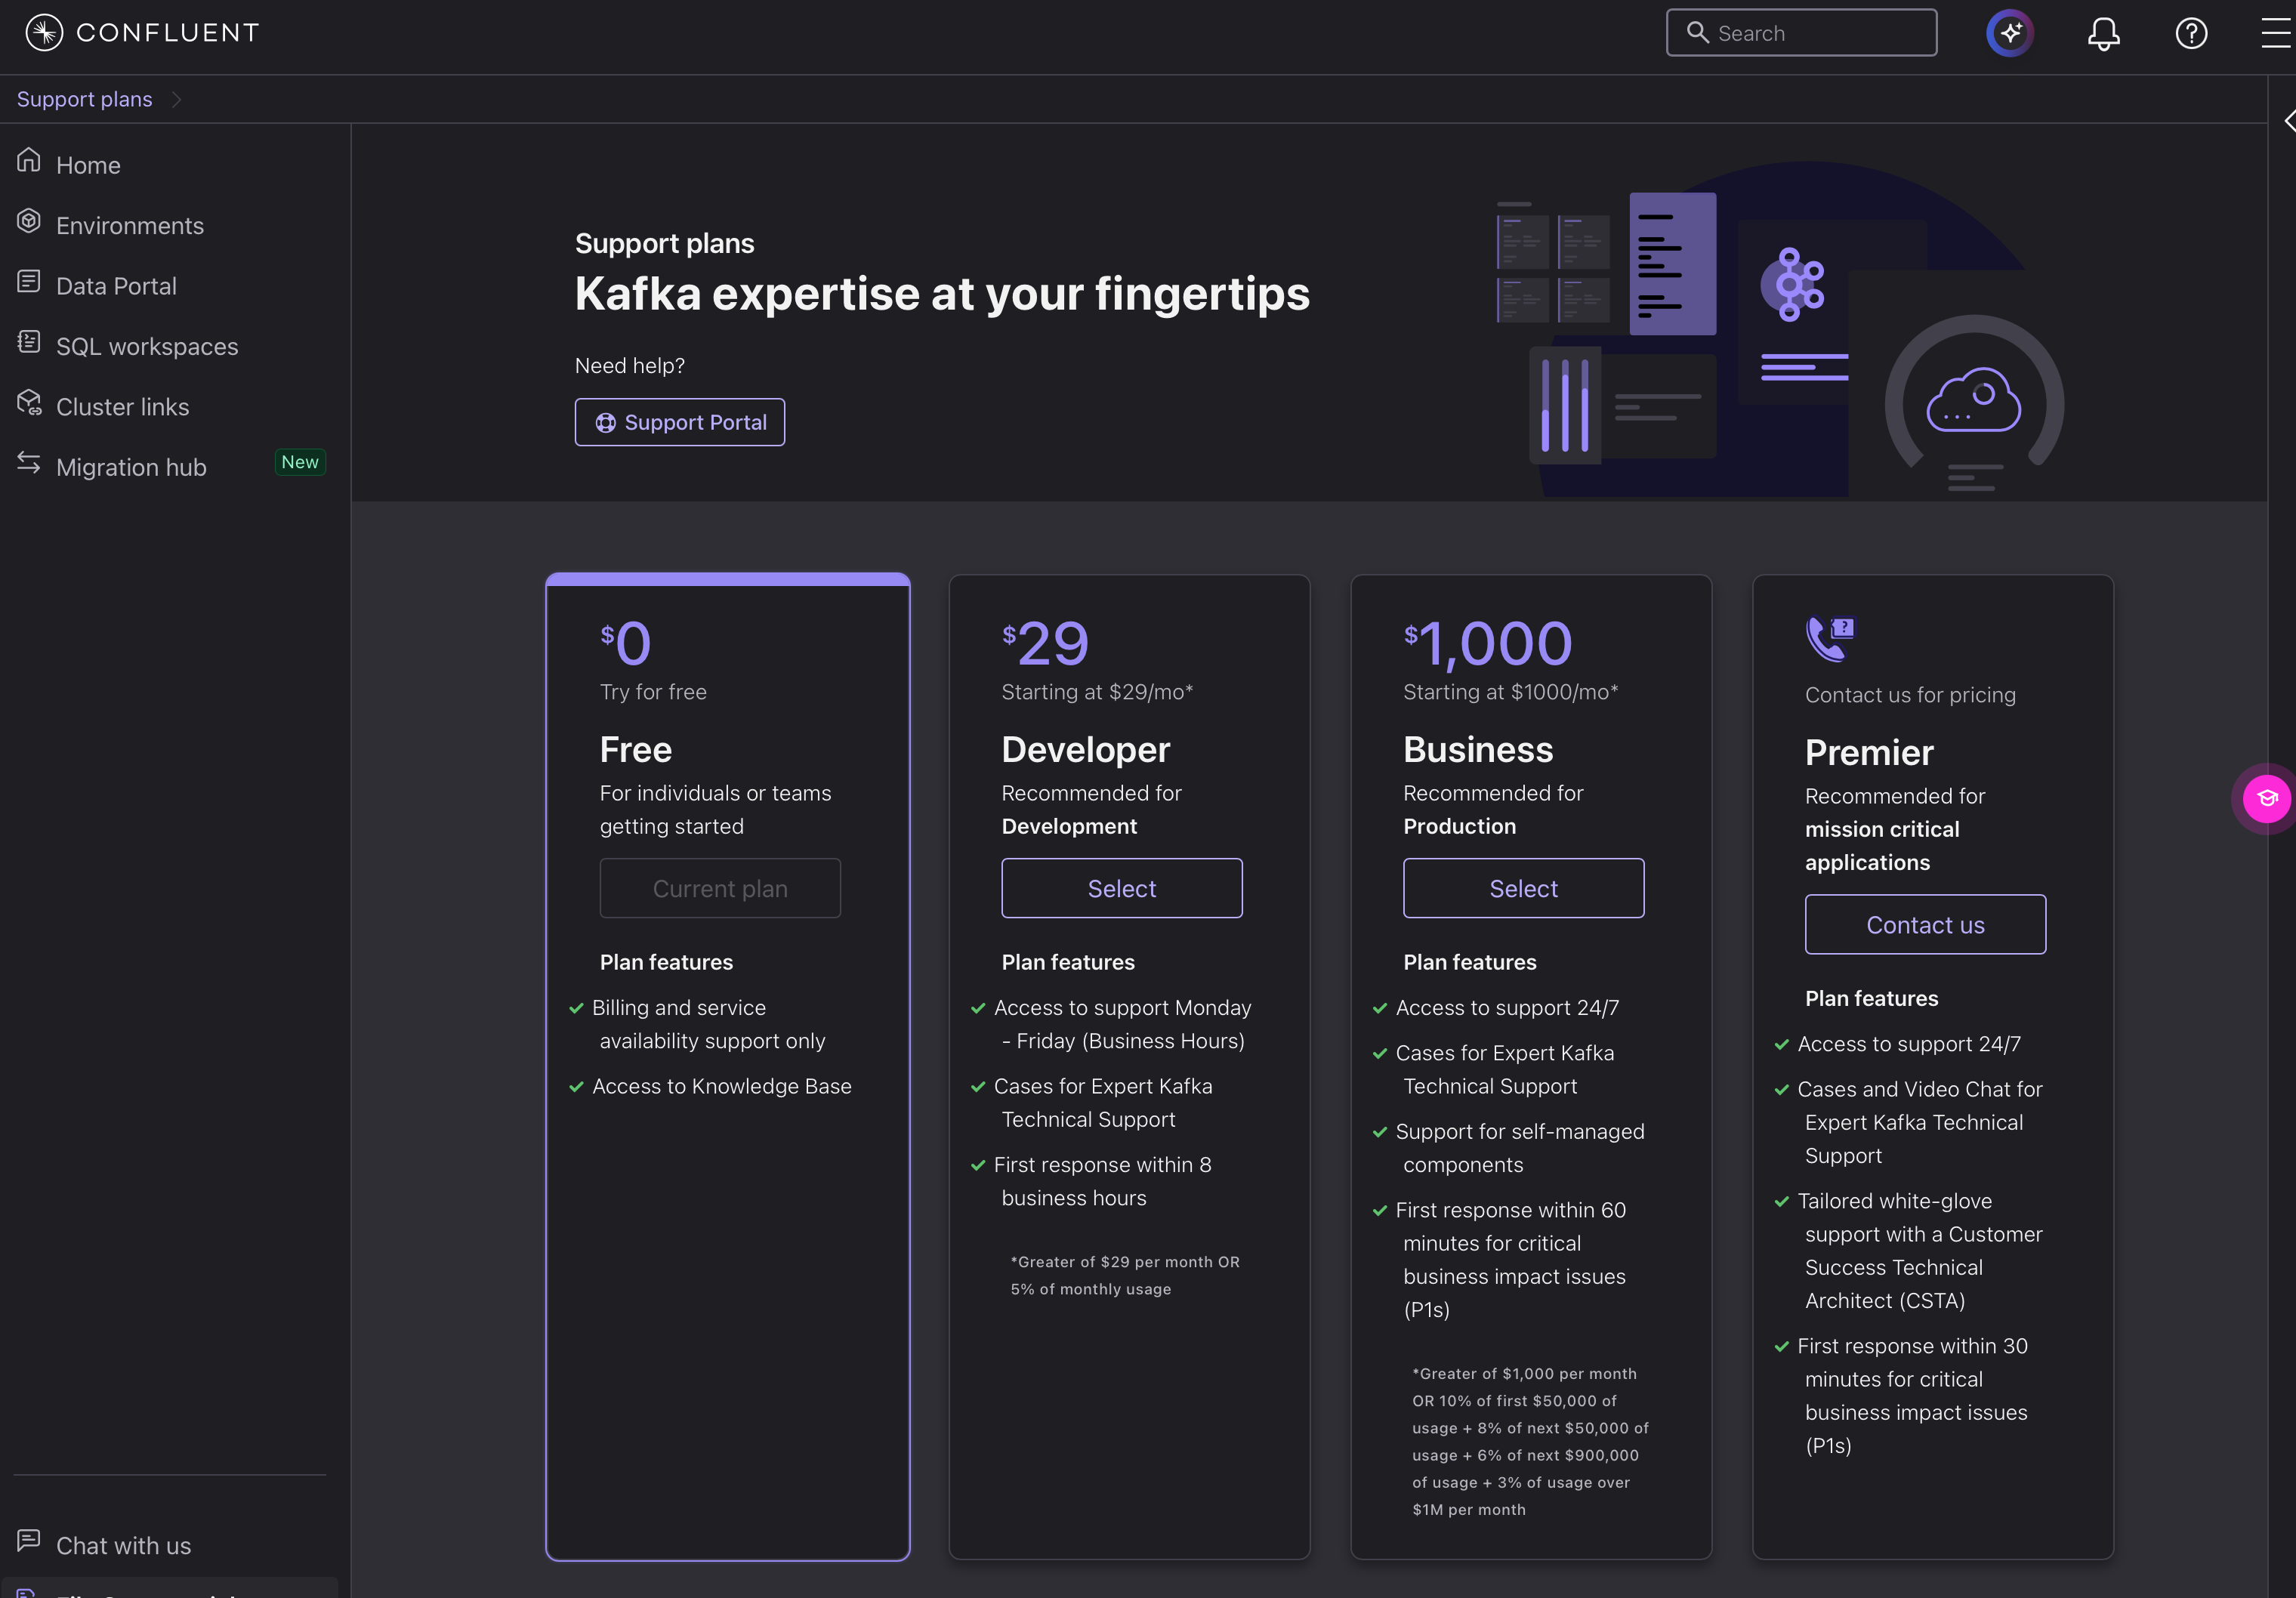2296x1598 pixels.
Task: Open the help question mark icon
Action: coord(2191,33)
